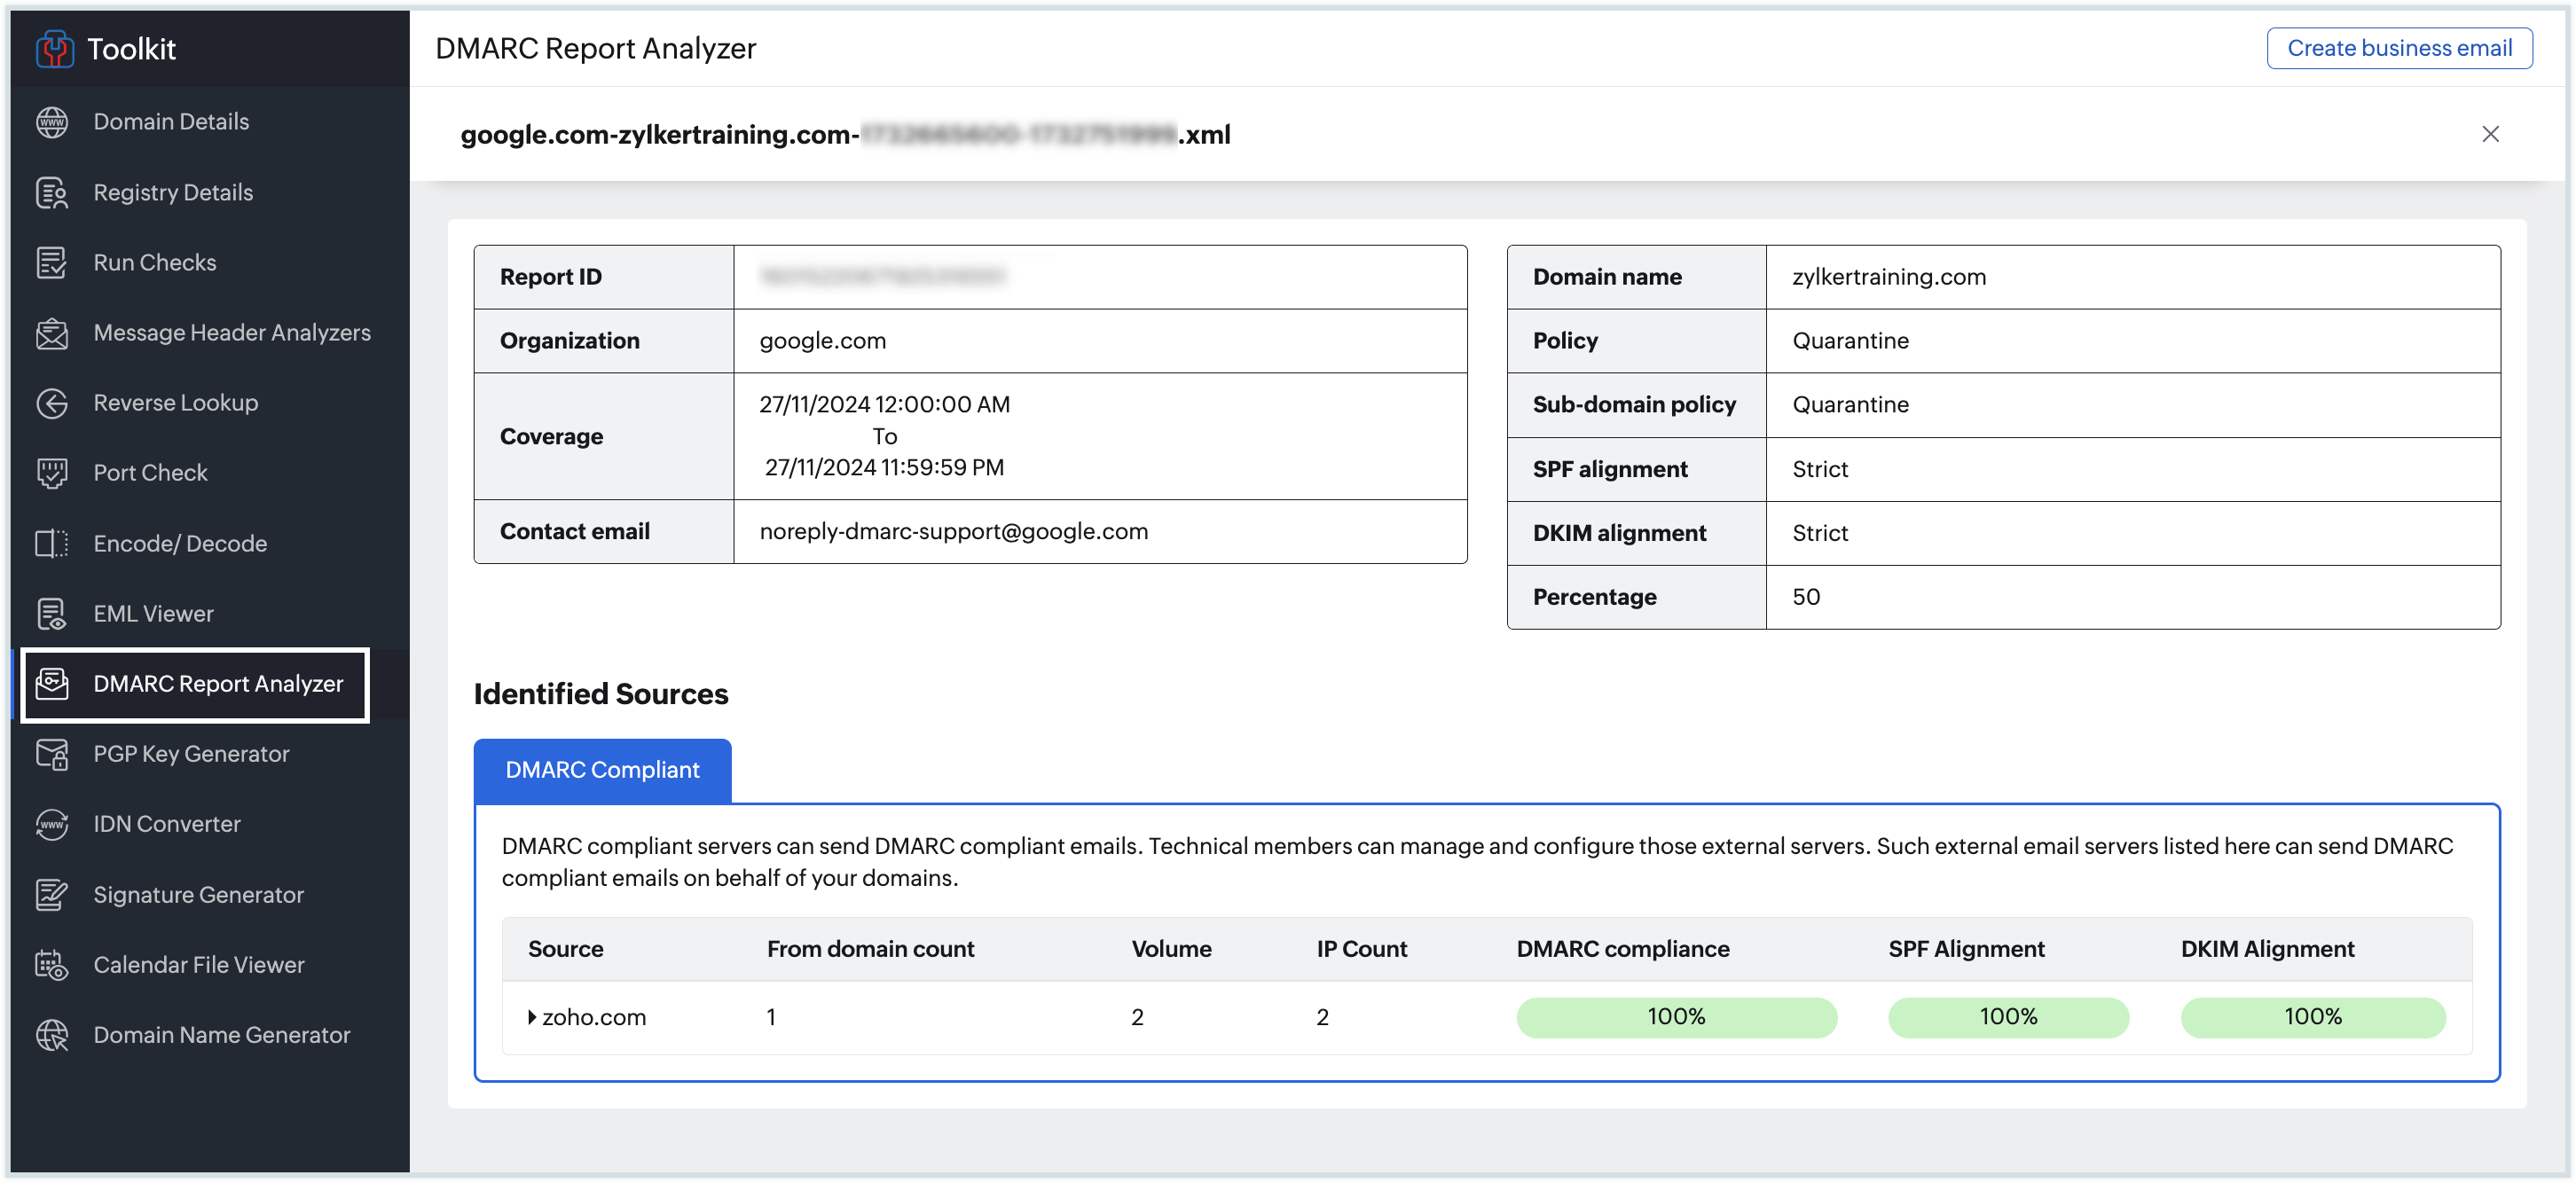
Task: Click the Create business email button
Action: (x=2400, y=48)
